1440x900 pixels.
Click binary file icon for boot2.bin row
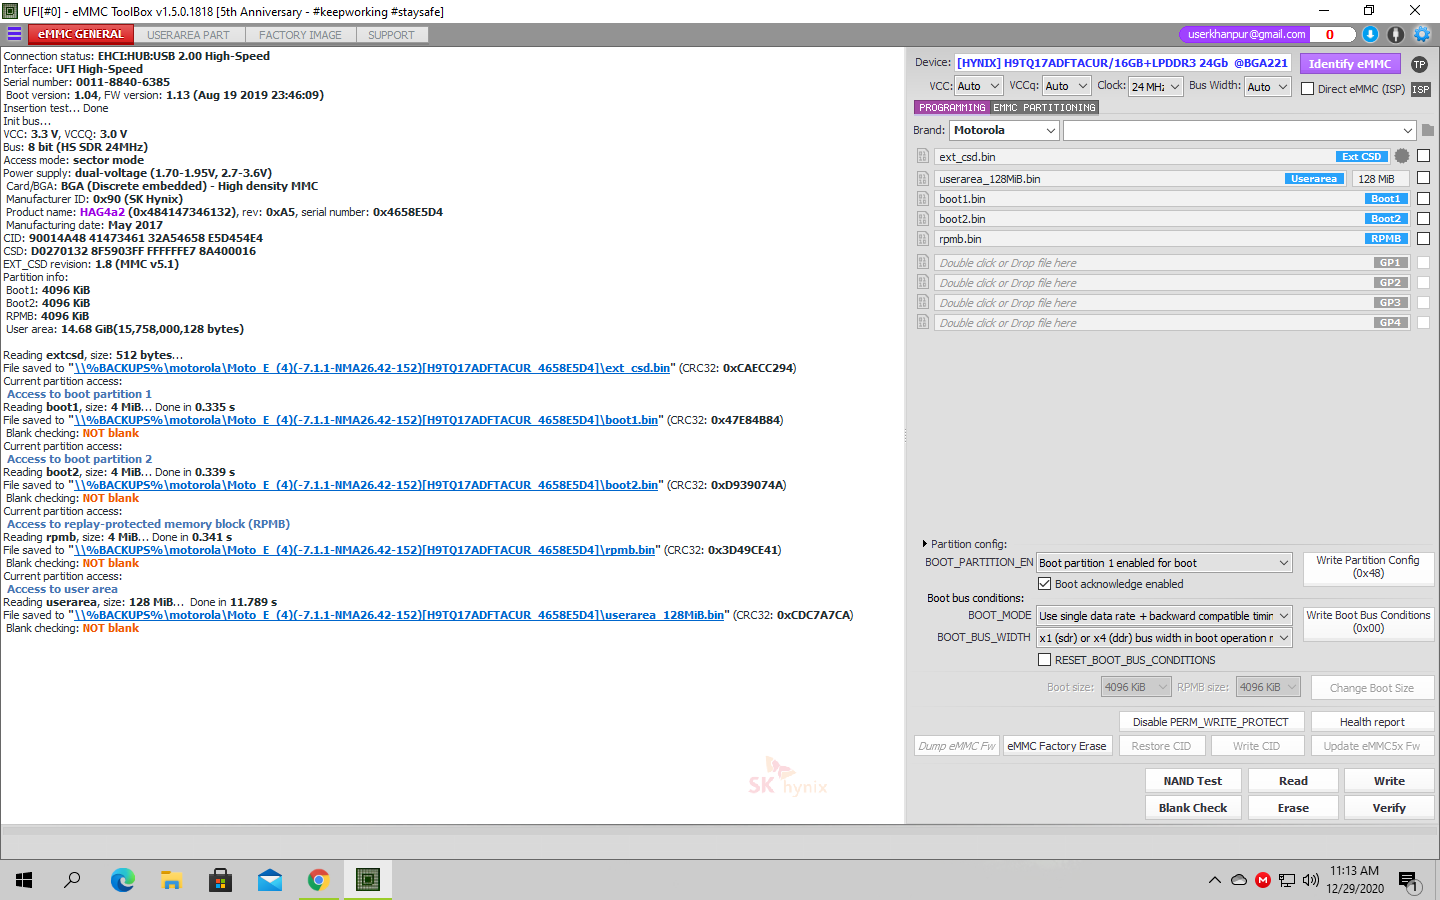(x=923, y=218)
